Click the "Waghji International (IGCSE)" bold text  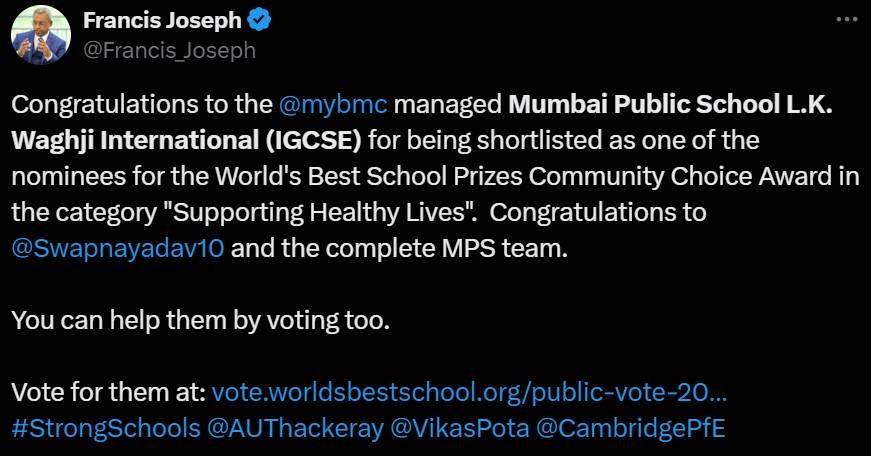[x=187, y=142]
